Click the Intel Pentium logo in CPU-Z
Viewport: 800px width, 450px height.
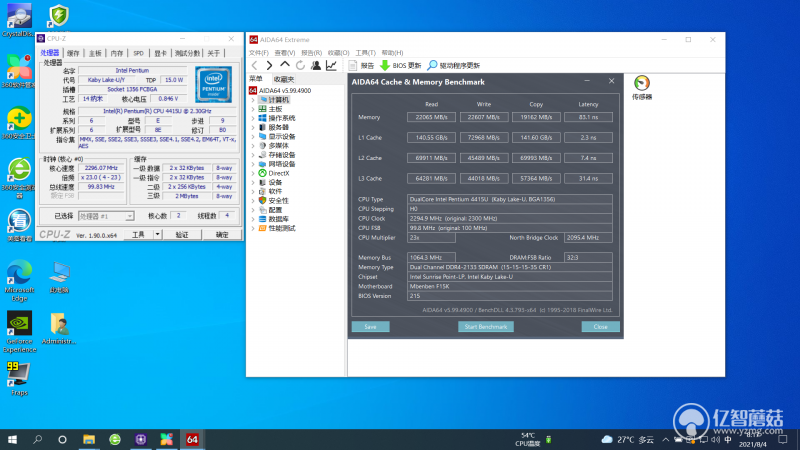213,84
